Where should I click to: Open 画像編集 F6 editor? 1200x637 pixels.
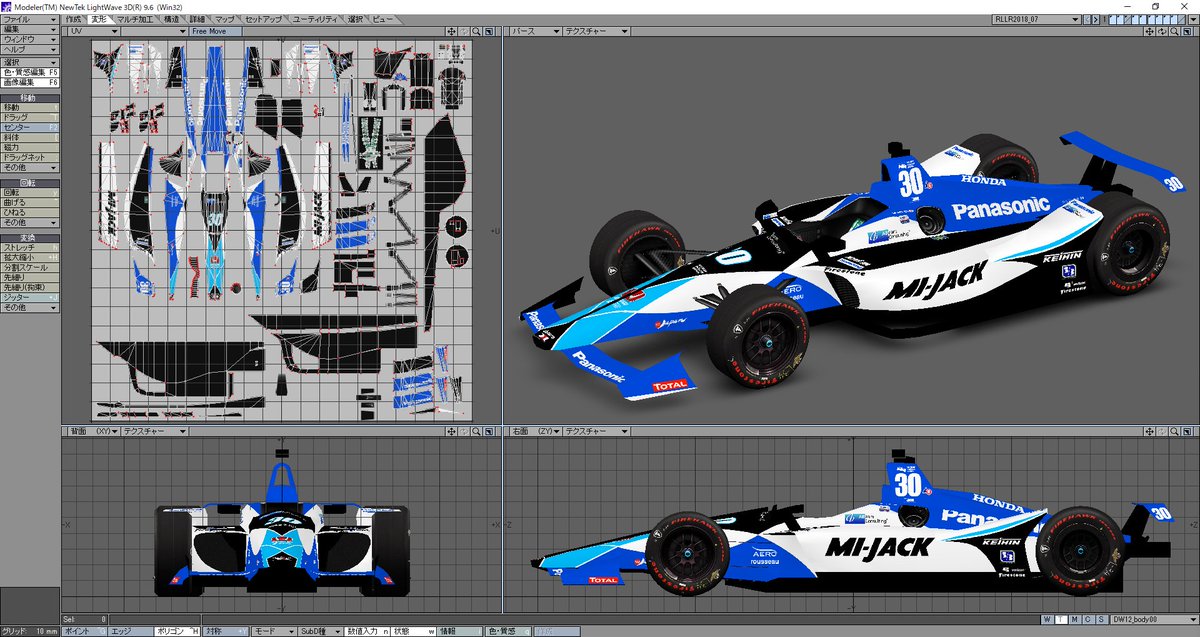pyautogui.click(x=30, y=82)
